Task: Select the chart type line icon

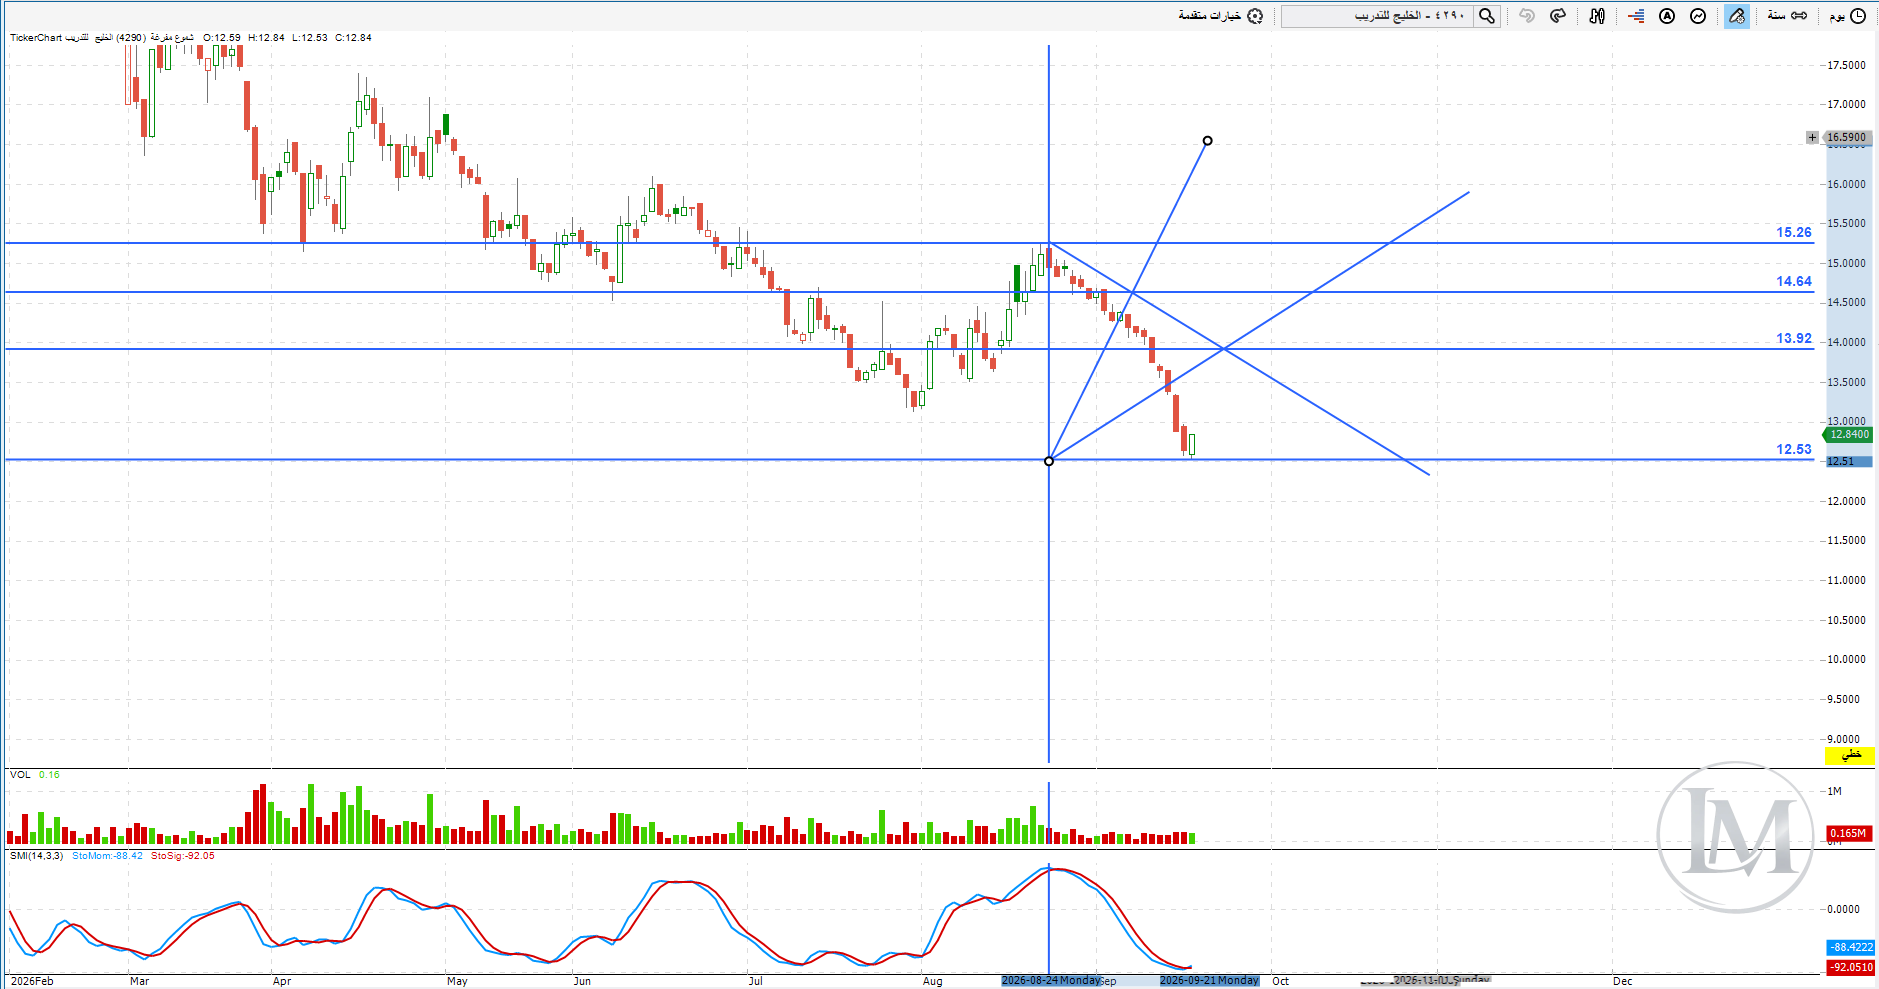Action: [x=1698, y=16]
